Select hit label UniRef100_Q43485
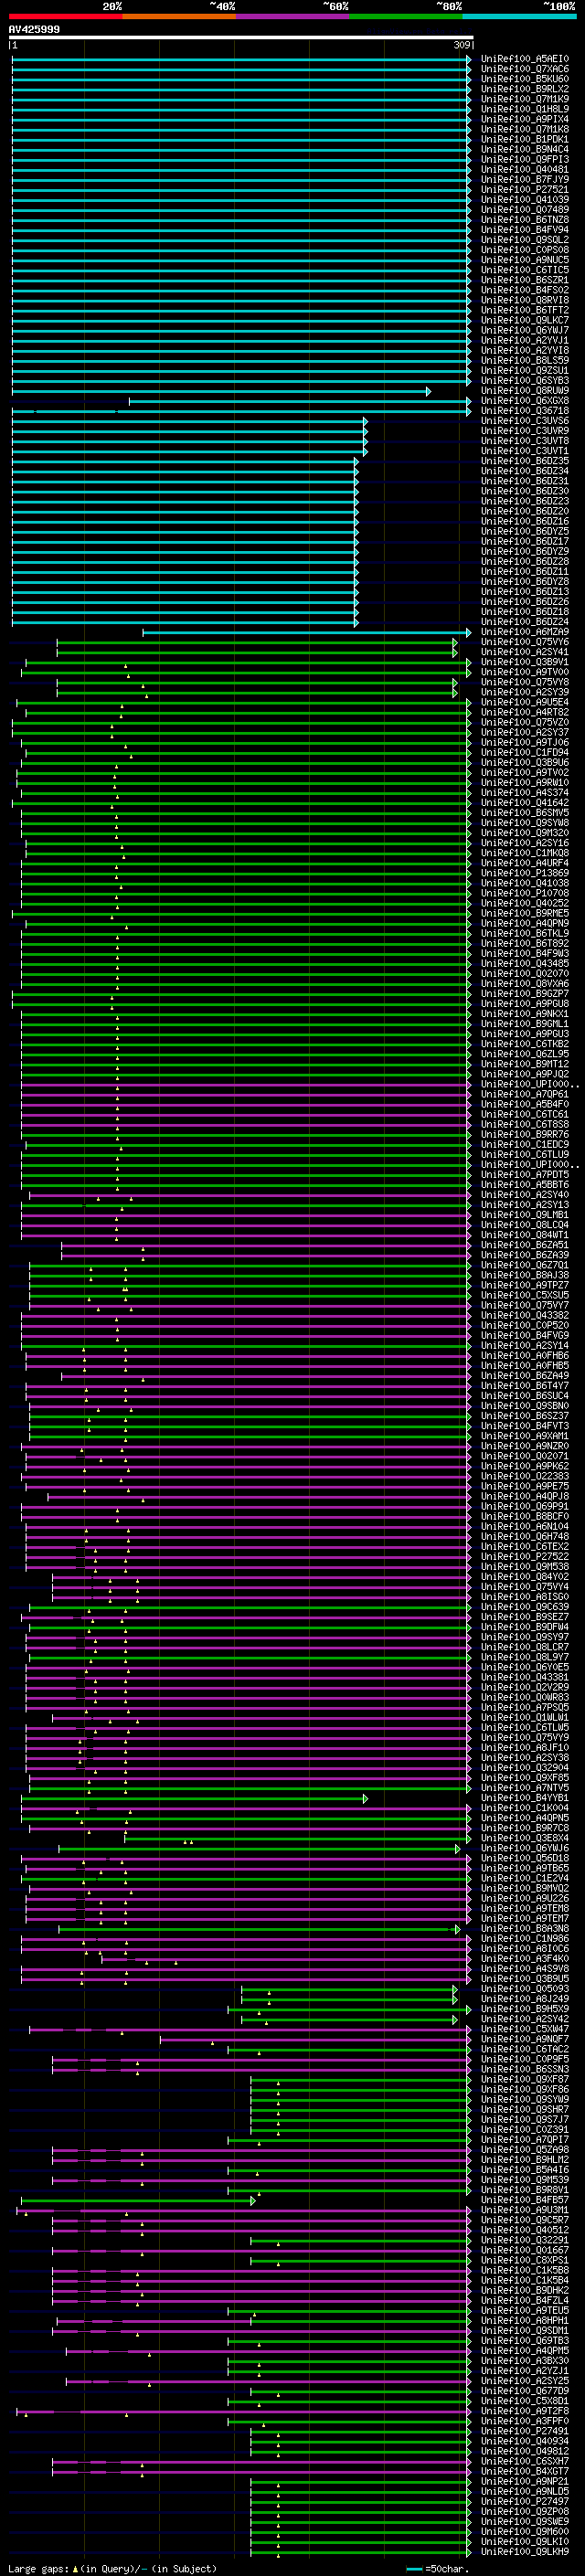585x2576 pixels. coord(525,964)
